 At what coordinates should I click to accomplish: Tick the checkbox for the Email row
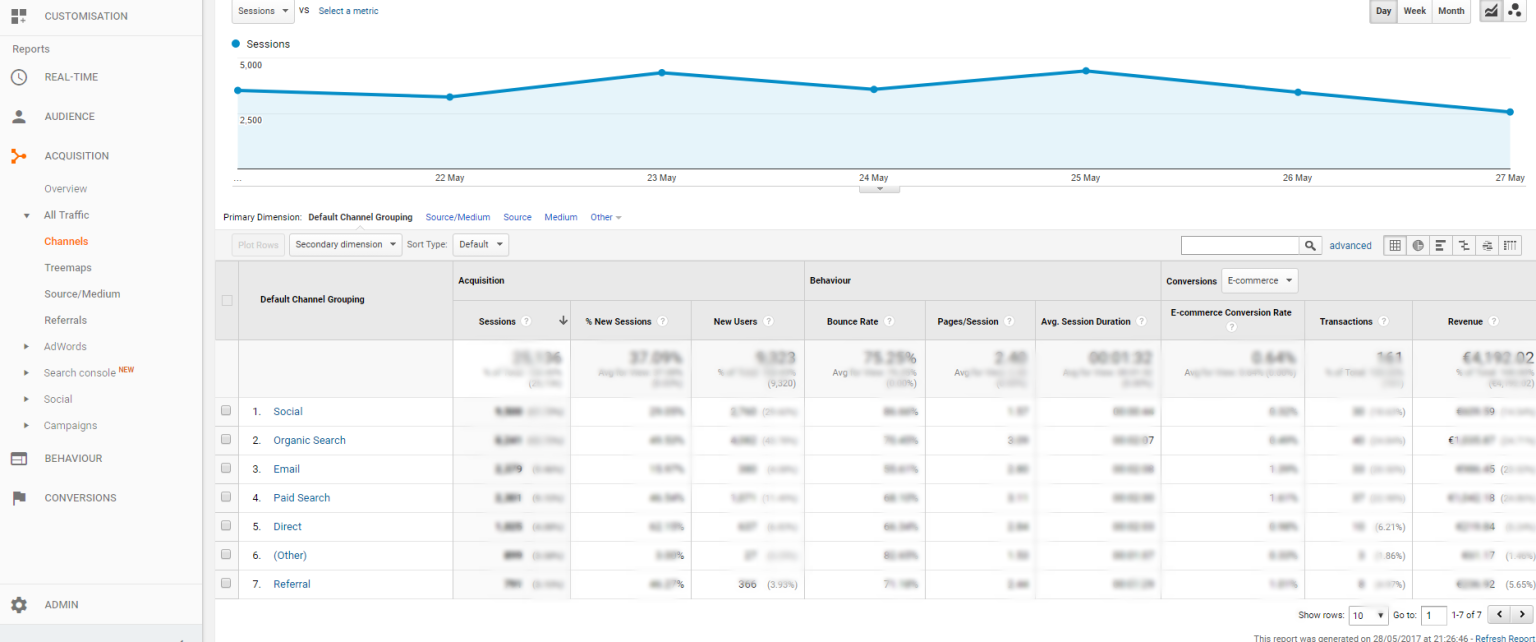(226, 469)
